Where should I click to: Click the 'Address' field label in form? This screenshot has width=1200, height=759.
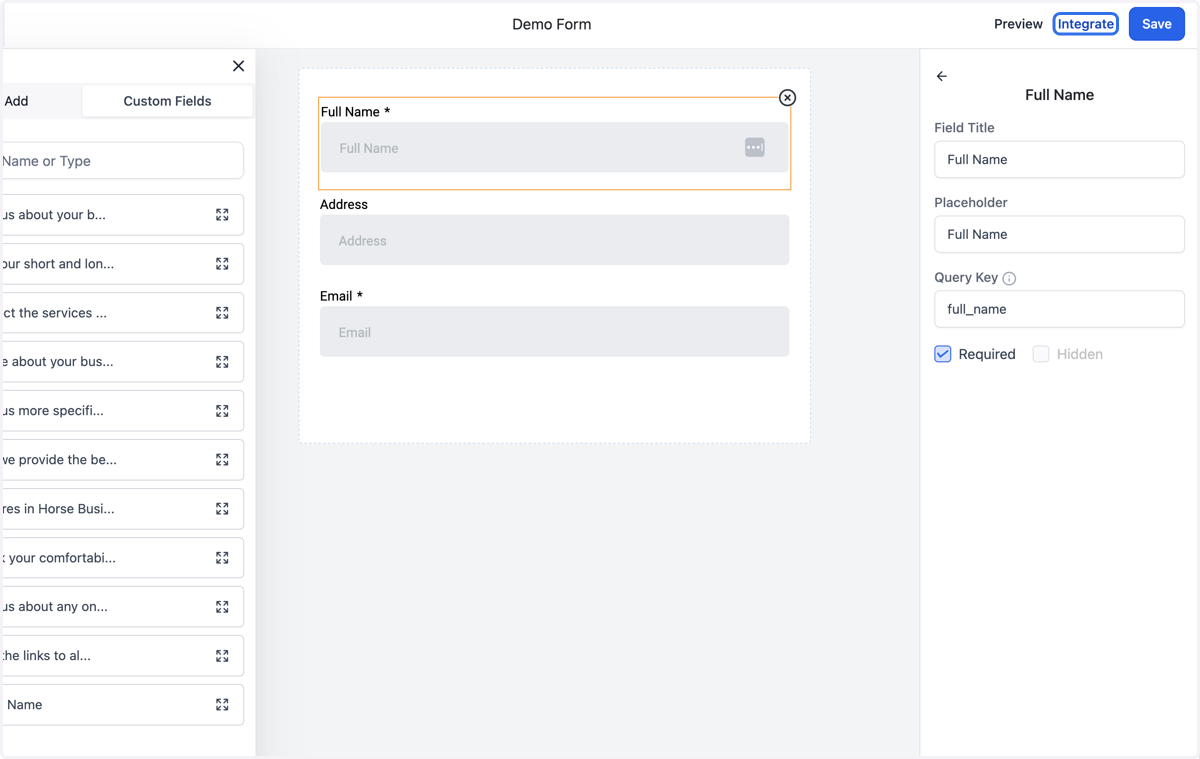(344, 204)
